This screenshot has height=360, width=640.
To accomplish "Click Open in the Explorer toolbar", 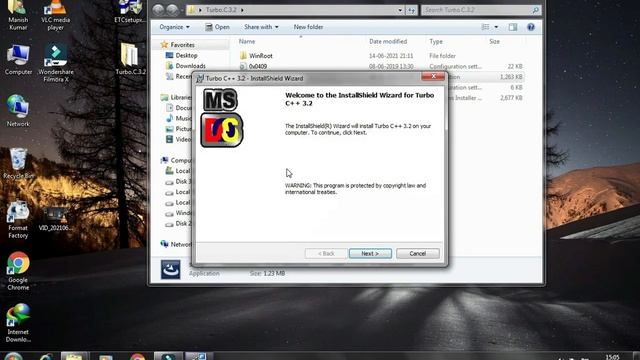I will 218,27.
